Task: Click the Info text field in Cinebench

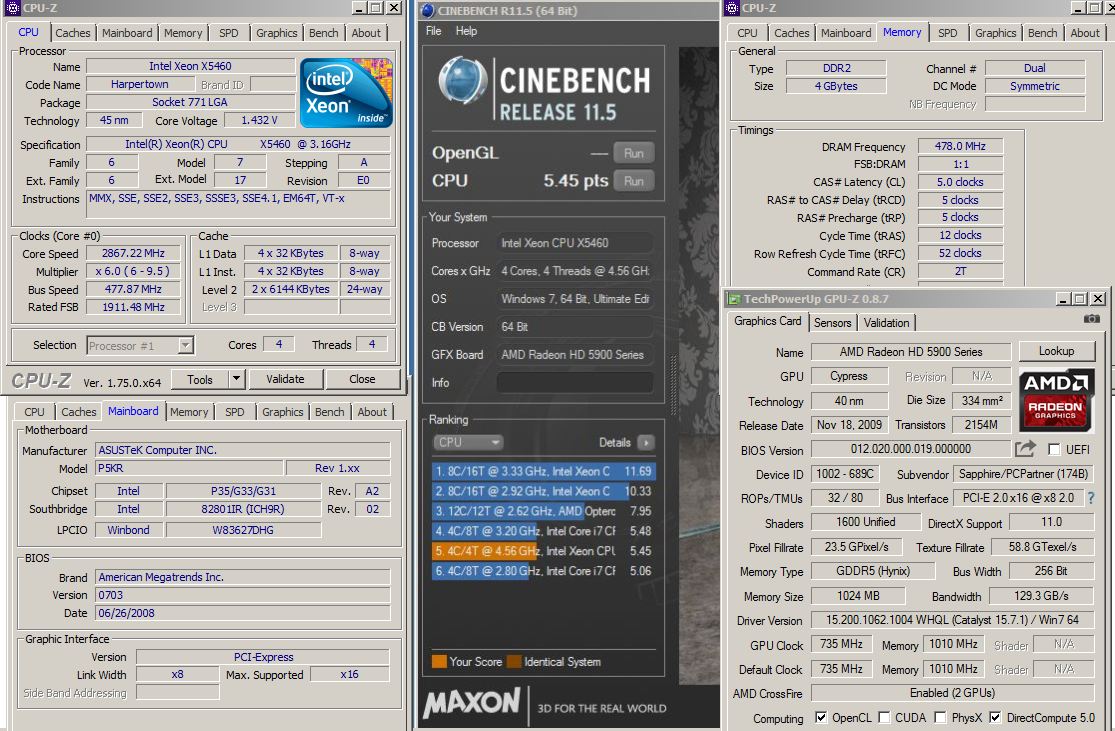Action: tap(574, 382)
